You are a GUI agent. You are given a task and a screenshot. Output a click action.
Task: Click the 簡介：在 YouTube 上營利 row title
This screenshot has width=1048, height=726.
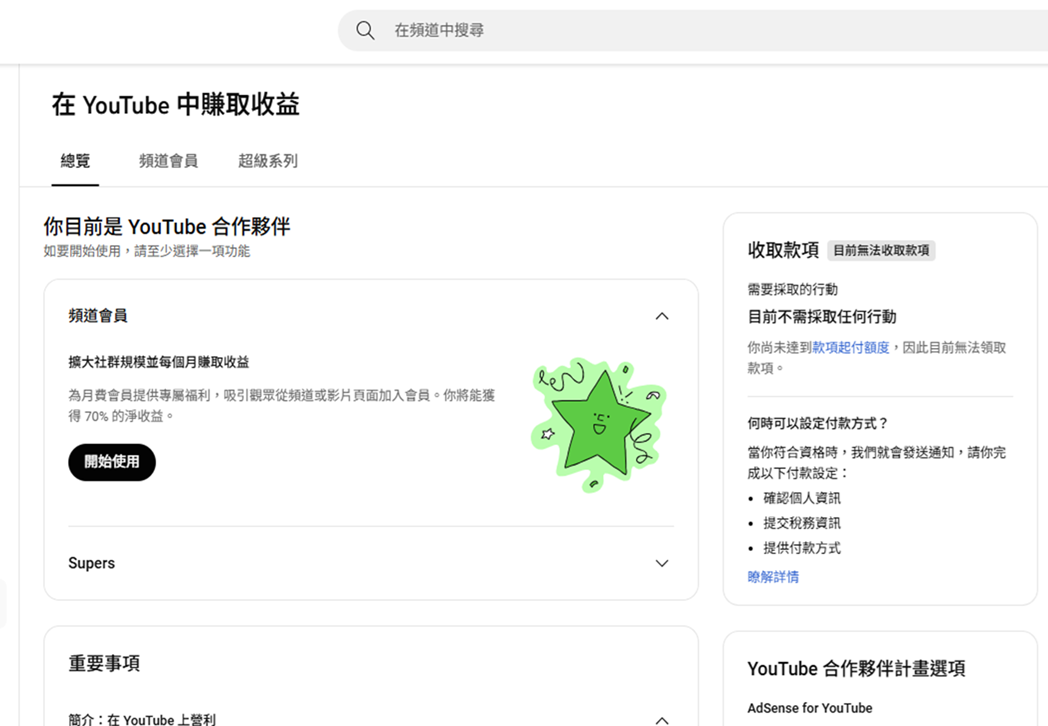click(142, 719)
